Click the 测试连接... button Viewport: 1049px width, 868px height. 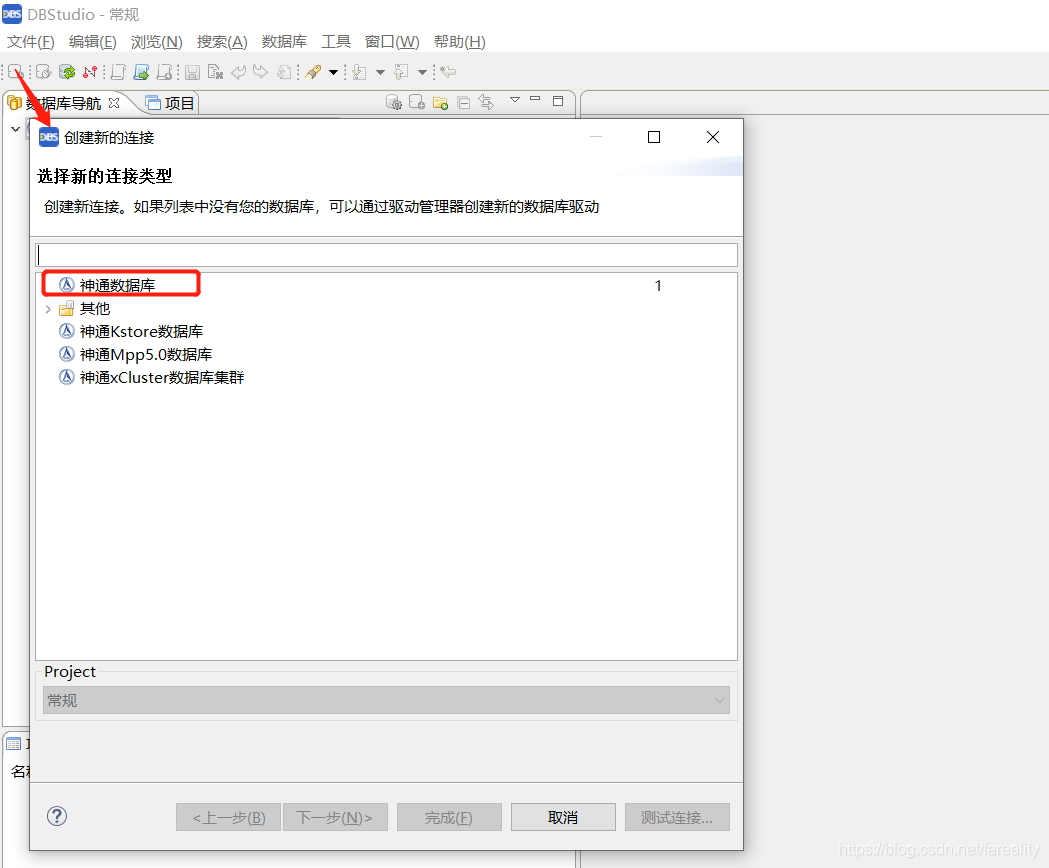coord(677,817)
